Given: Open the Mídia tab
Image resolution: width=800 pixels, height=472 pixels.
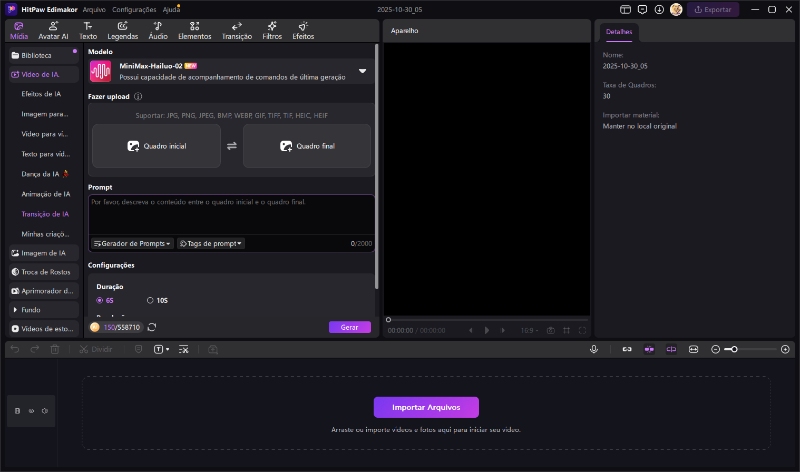Looking at the screenshot, I should (19, 31).
